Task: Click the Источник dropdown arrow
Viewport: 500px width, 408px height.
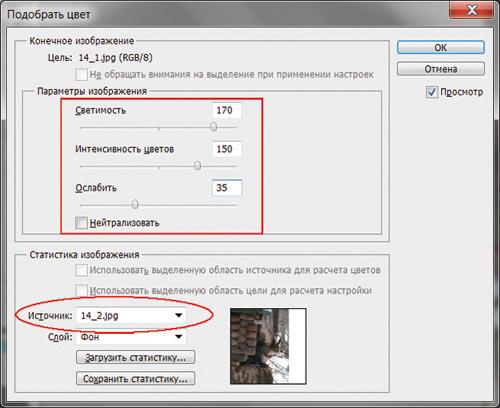Action: click(179, 315)
